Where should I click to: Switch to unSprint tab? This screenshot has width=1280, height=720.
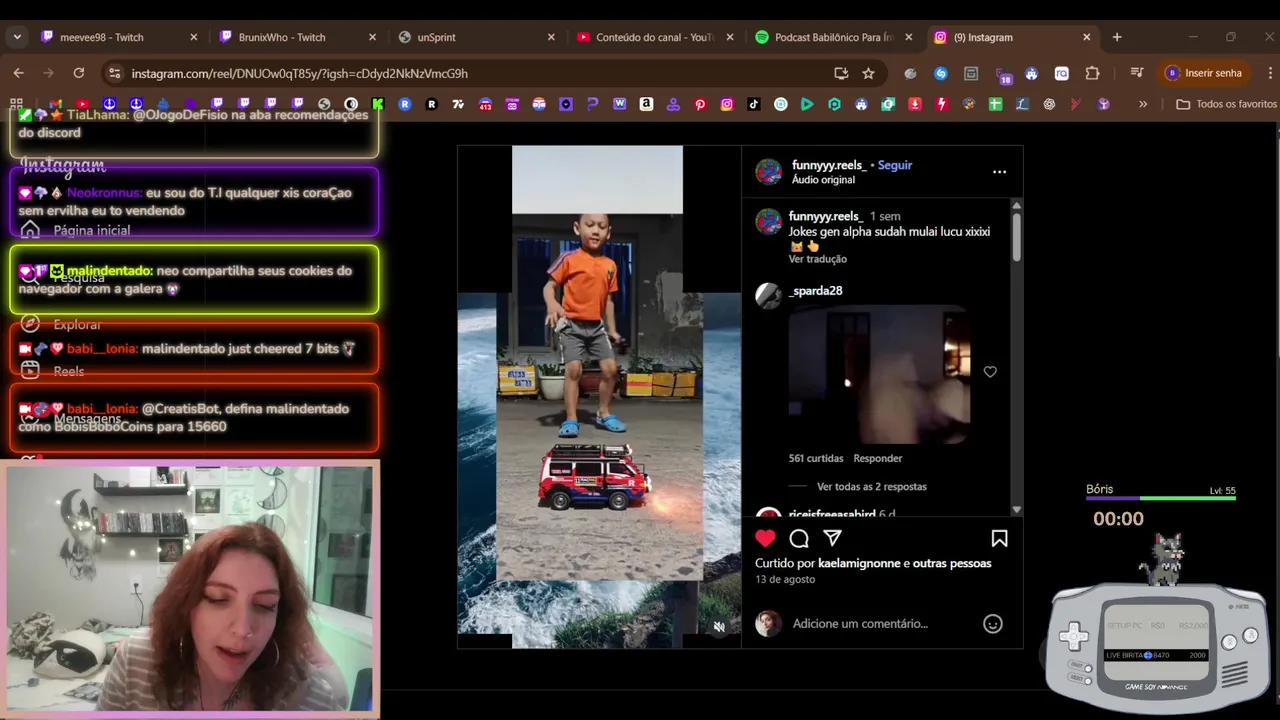pos(477,37)
